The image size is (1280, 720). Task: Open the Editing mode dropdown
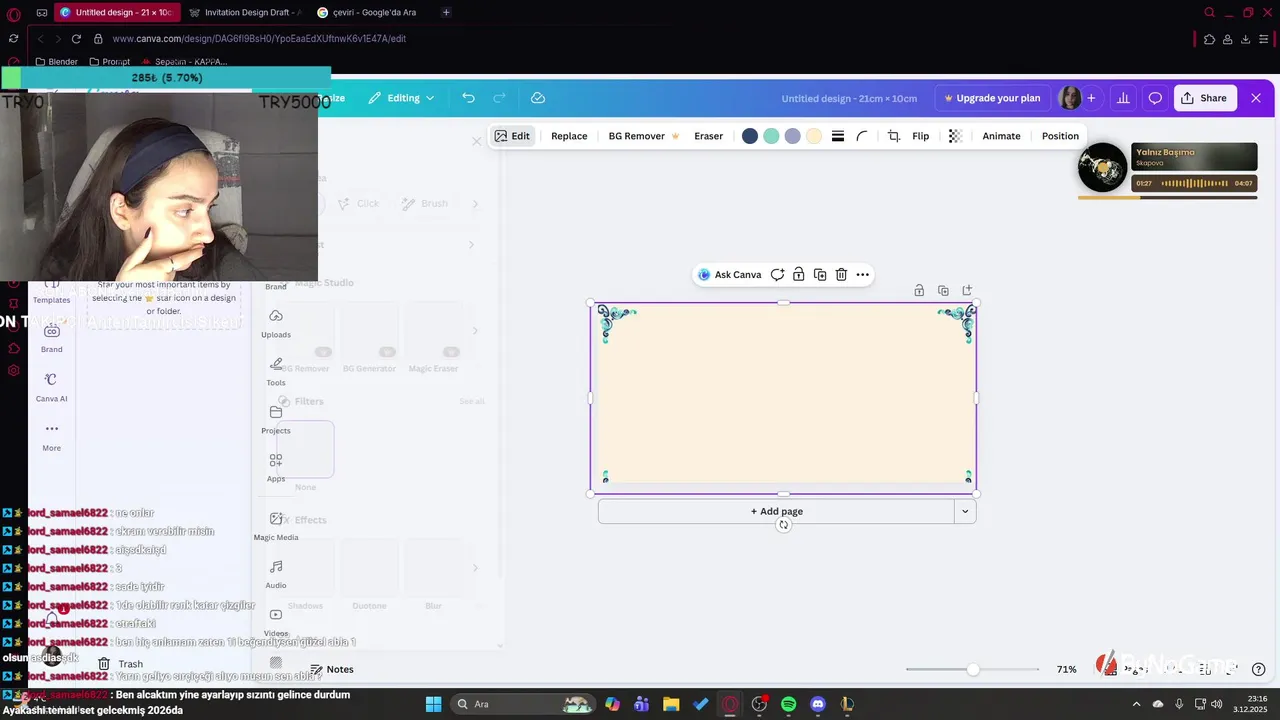coord(401,98)
